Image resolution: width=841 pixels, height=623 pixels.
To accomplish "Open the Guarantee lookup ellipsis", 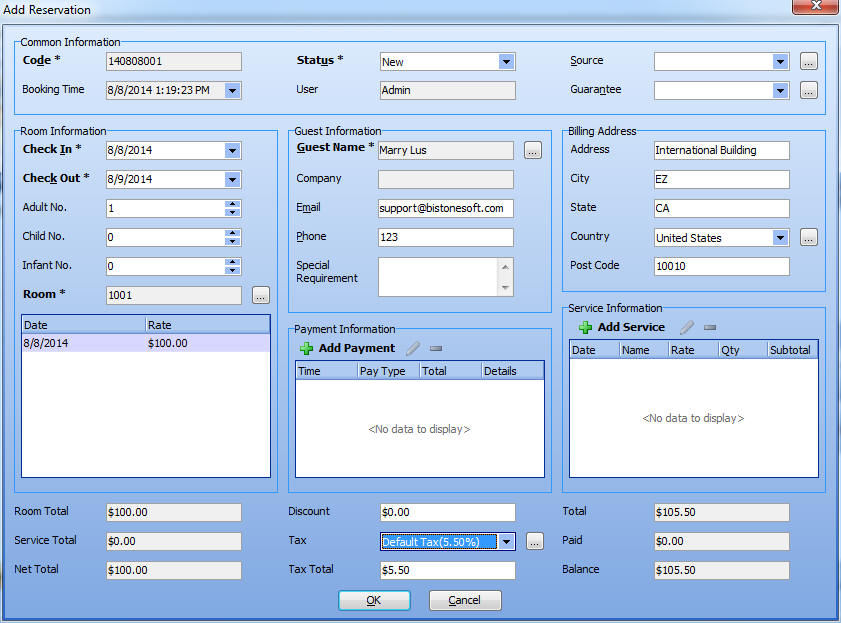I will point(808,90).
